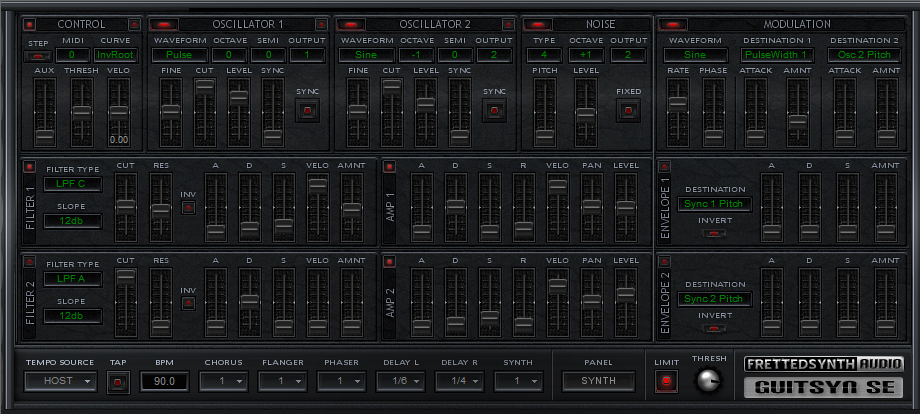Click the Noise OUTPUT value 2 field
Screen dimensions: 920x414
click(x=628, y=55)
